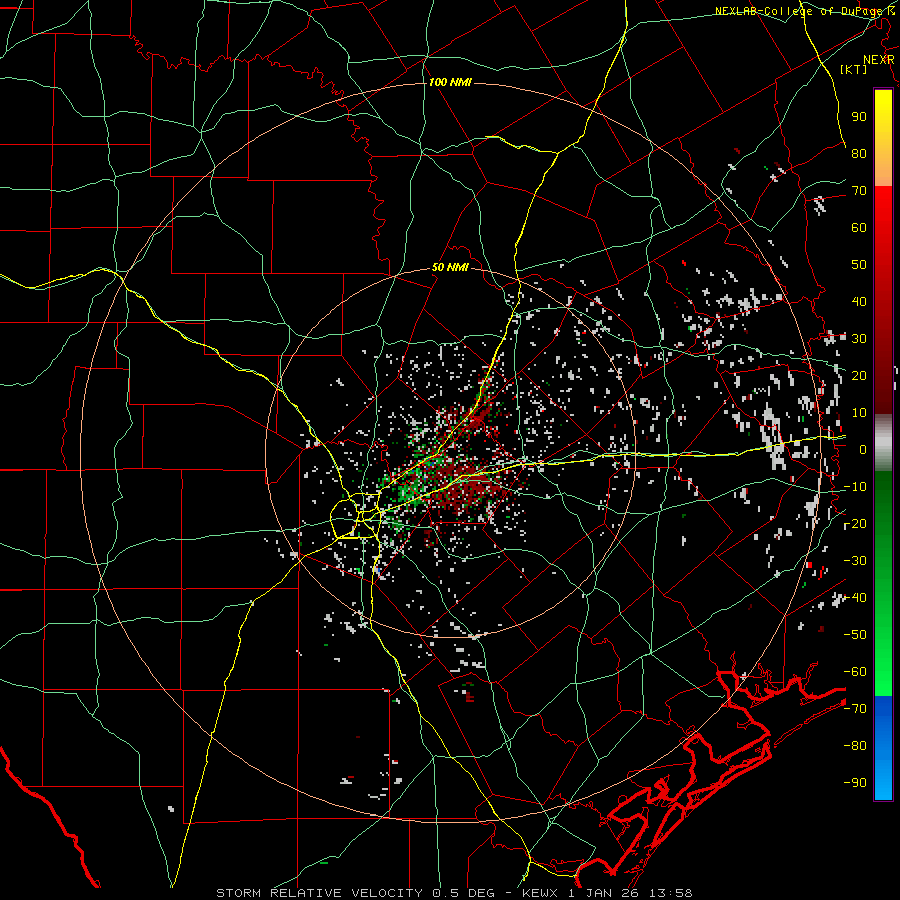Click the -60 value on velocity scale
900x900 pixels.
pos(855,672)
